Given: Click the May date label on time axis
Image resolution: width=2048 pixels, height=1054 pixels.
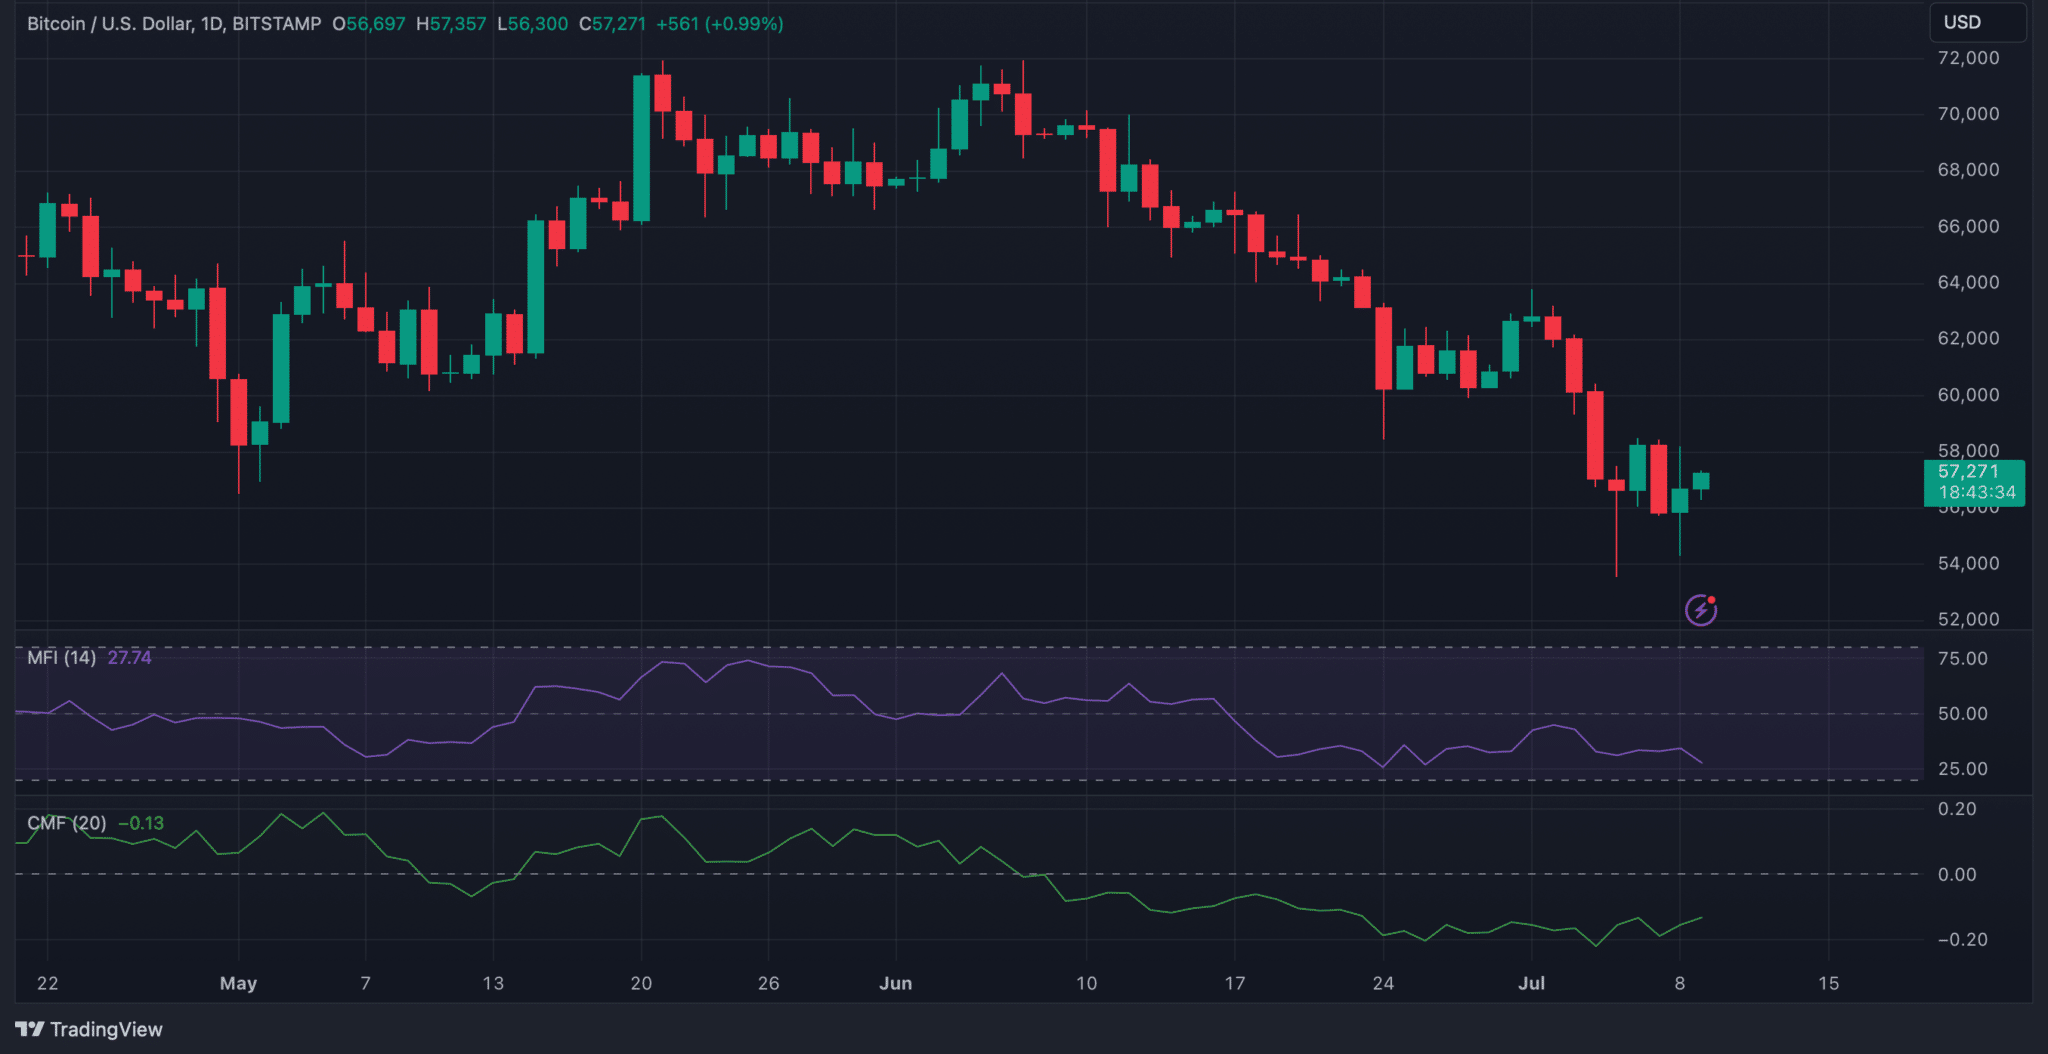Looking at the screenshot, I should pos(238,983).
